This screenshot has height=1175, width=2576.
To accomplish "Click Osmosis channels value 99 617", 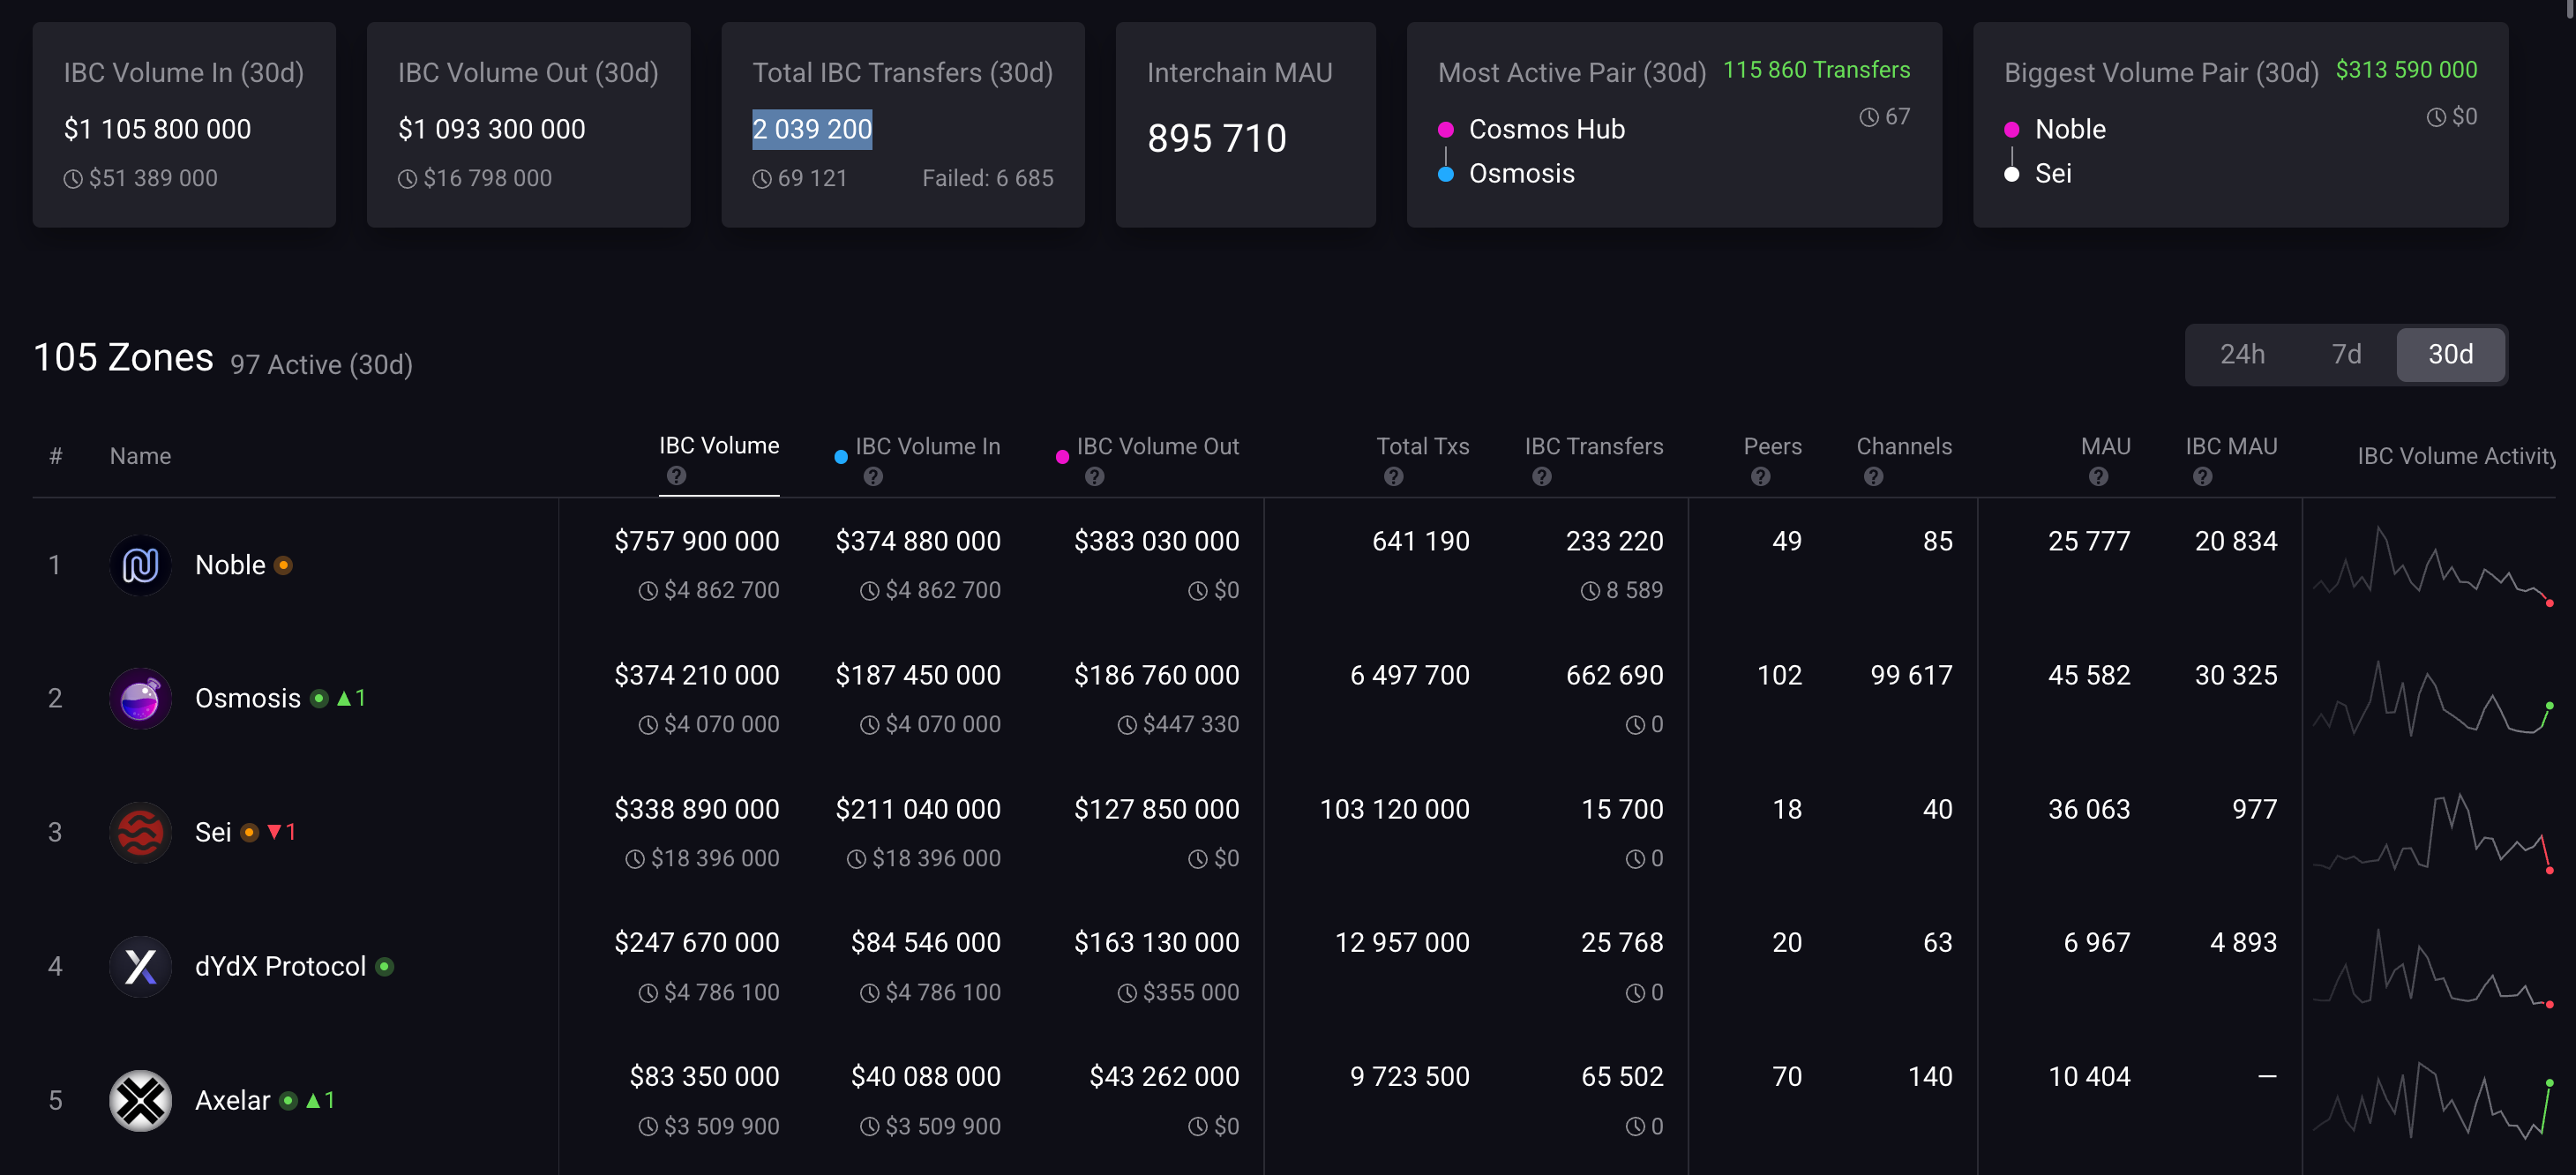I will 1911,675.
